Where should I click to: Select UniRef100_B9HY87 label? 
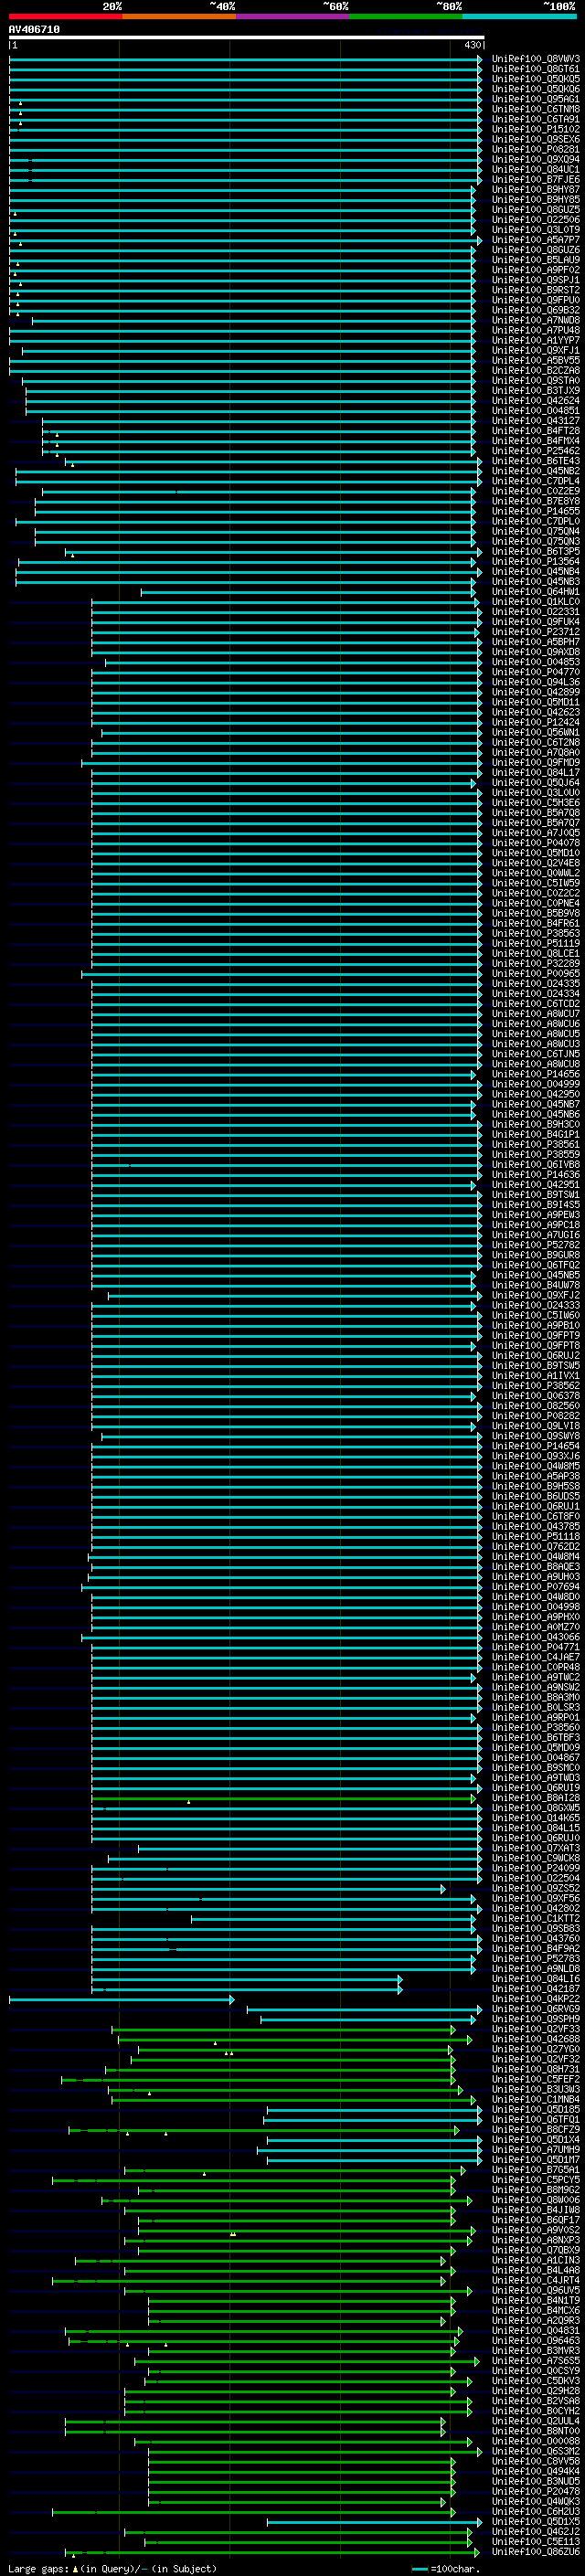tap(535, 189)
